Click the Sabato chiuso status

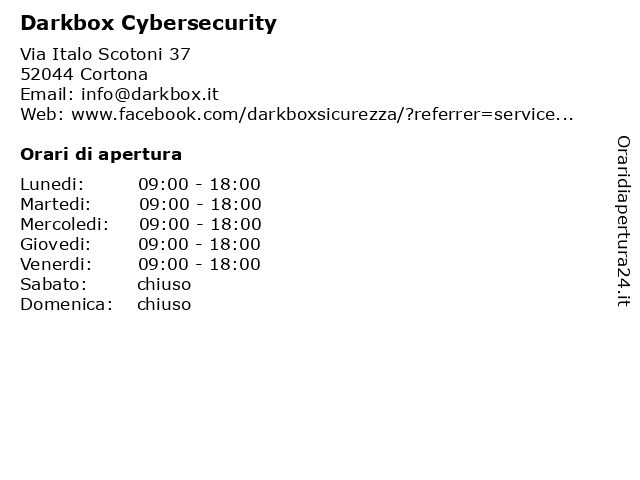pos(164,284)
